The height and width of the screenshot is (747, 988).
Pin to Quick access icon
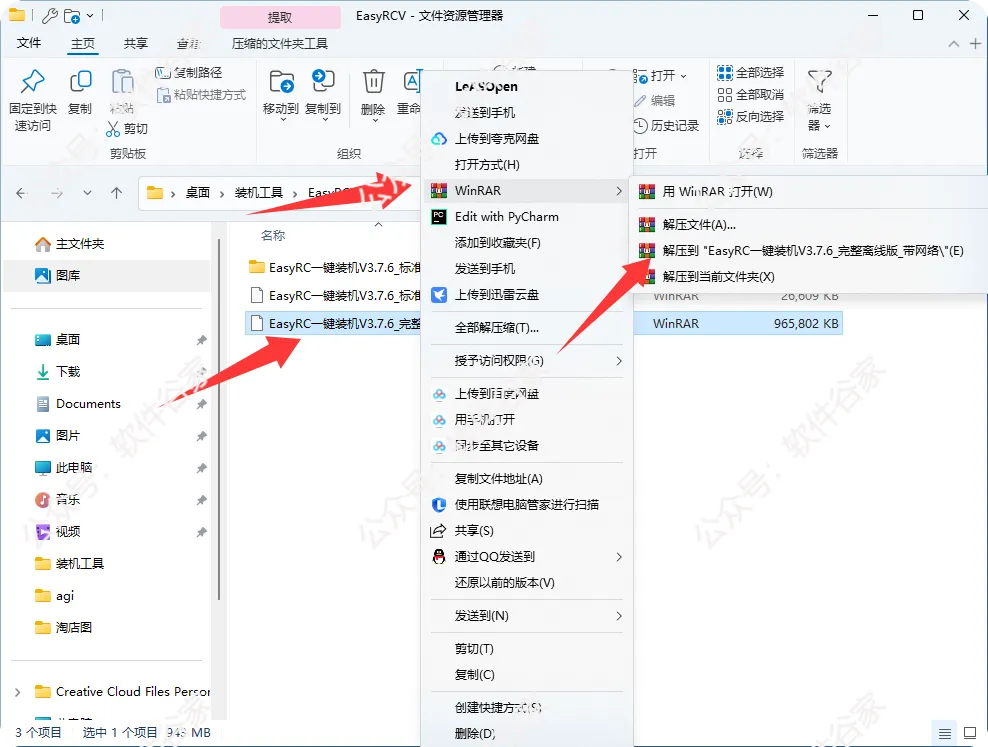tap(33, 82)
